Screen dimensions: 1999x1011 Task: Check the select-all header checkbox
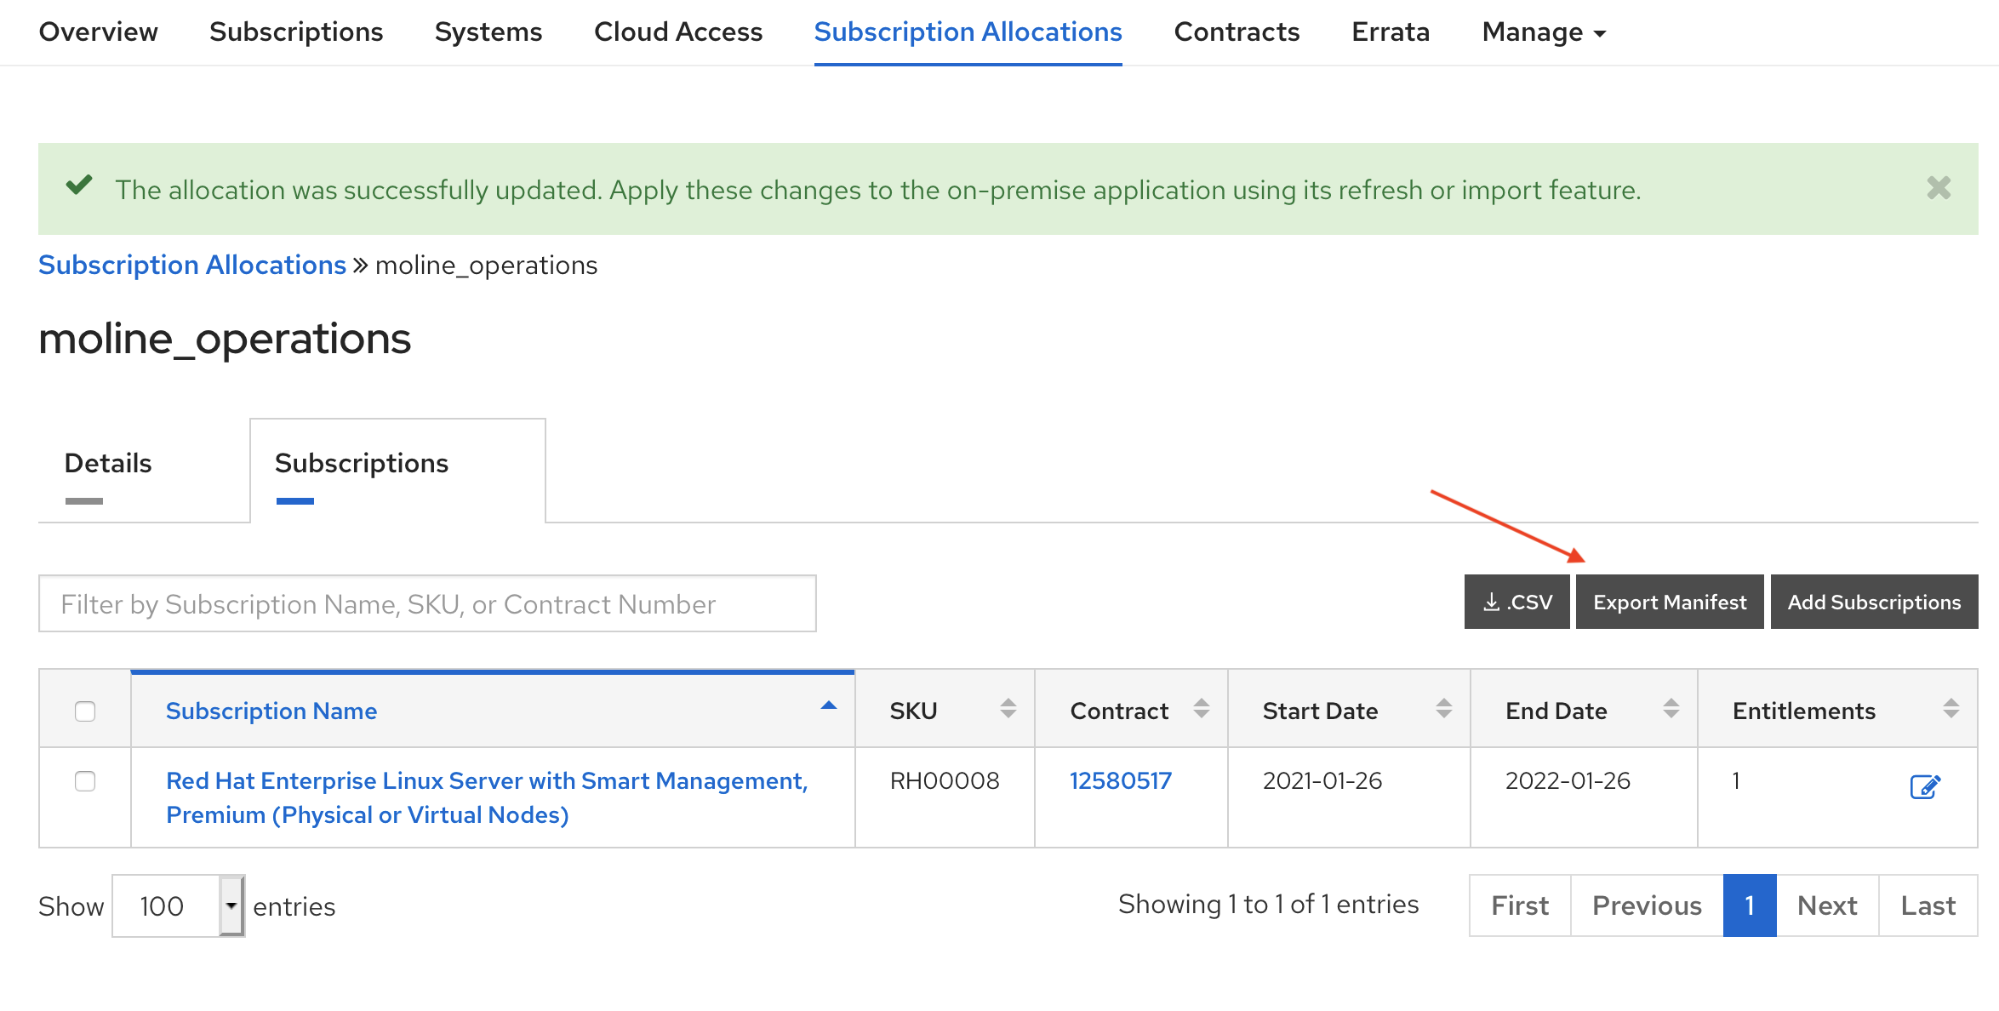coord(85,711)
